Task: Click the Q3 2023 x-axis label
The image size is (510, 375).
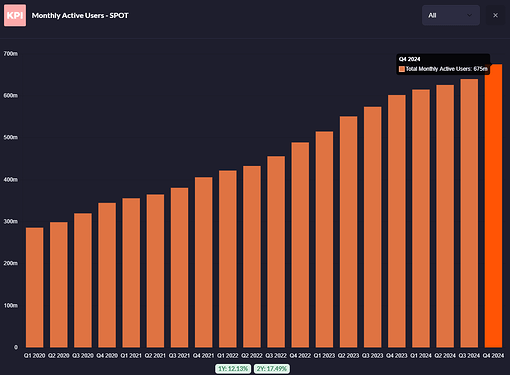Action: pos(373,356)
